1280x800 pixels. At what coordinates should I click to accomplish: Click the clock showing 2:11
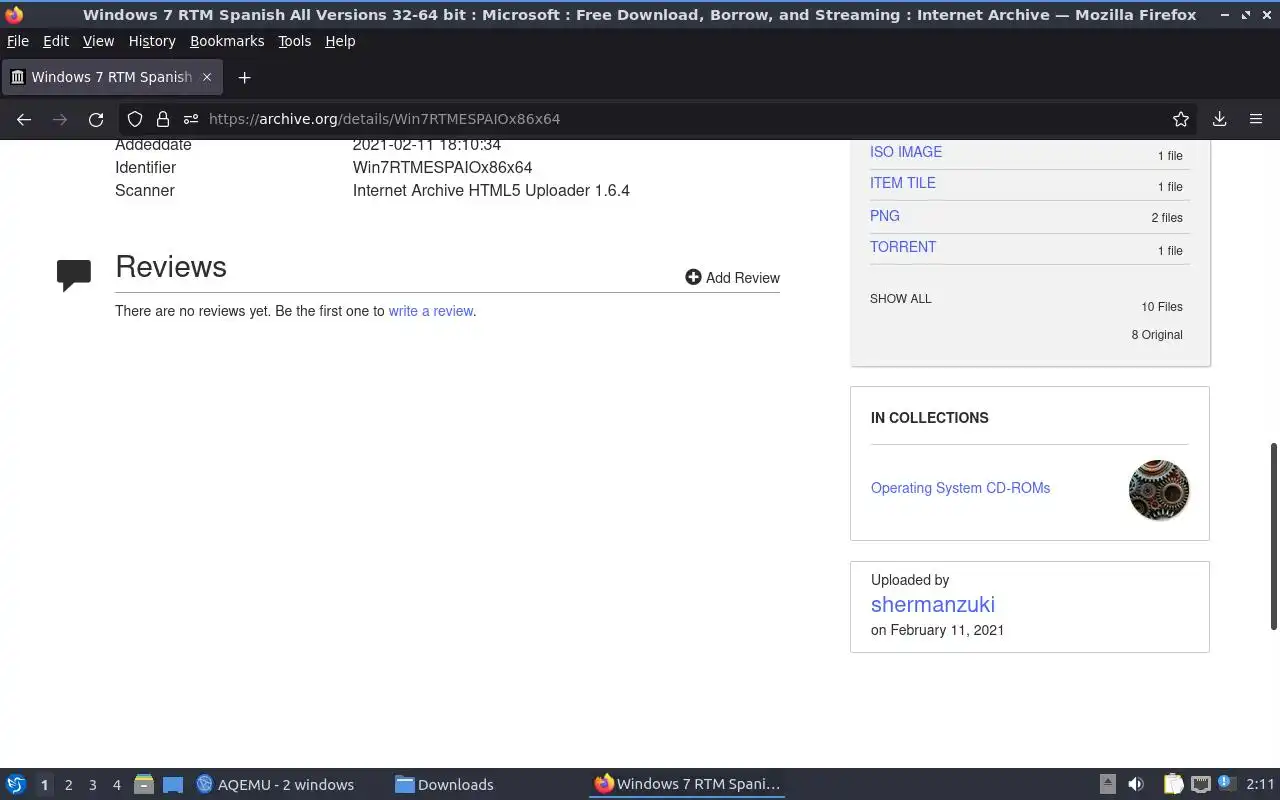click(1260, 784)
